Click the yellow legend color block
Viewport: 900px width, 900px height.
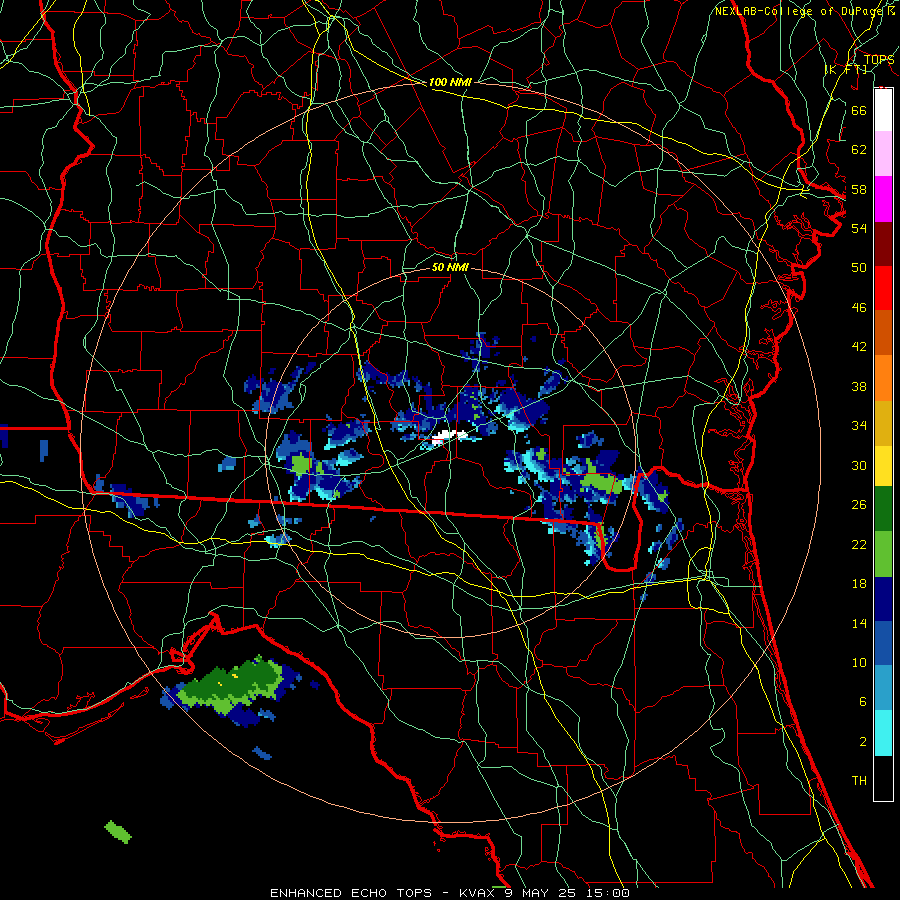pos(883,465)
